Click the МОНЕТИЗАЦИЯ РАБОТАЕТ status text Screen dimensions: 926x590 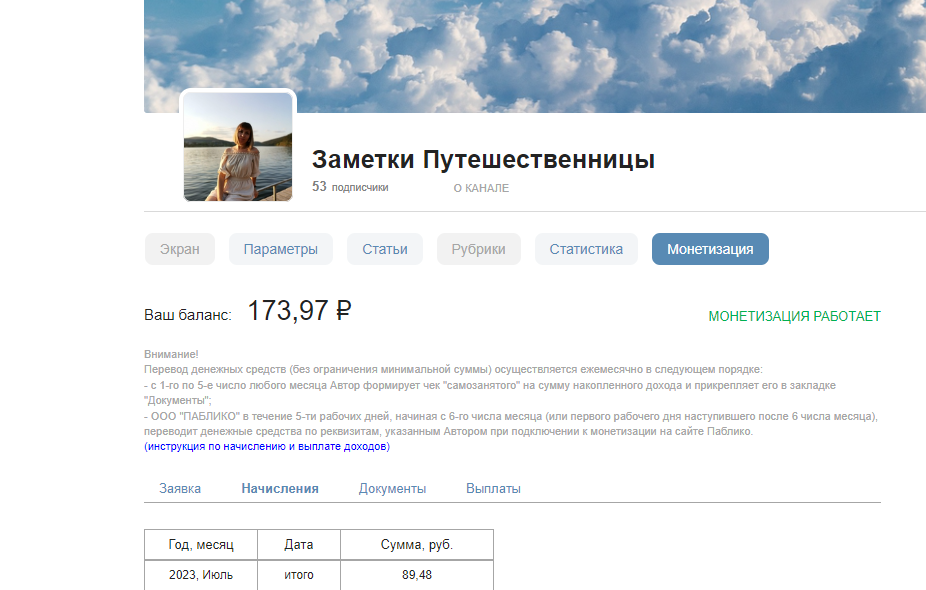coord(794,317)
